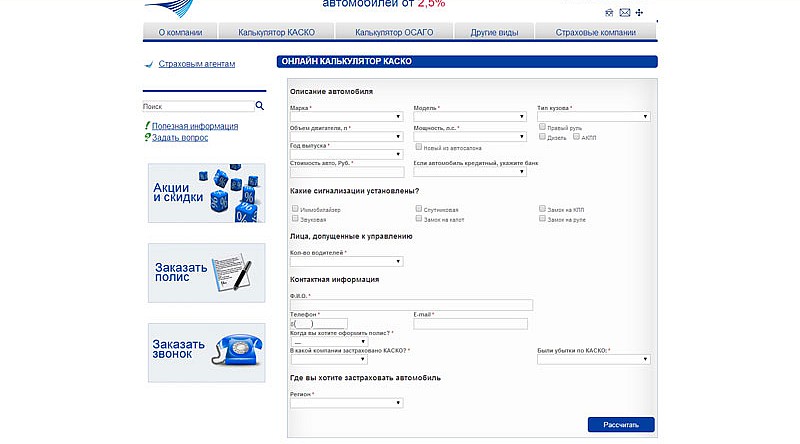Viewport: 800px width, 444px height.
Task: Open the 'Акции и скидки' banner
Action: pos(206,193)
